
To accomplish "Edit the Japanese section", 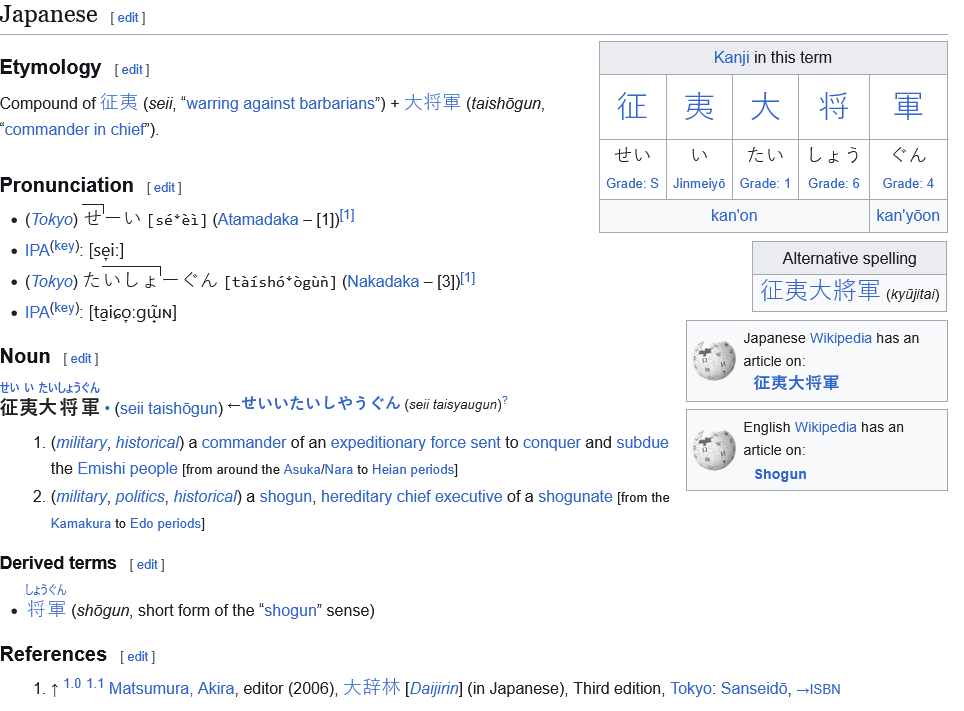I will 128,18.
